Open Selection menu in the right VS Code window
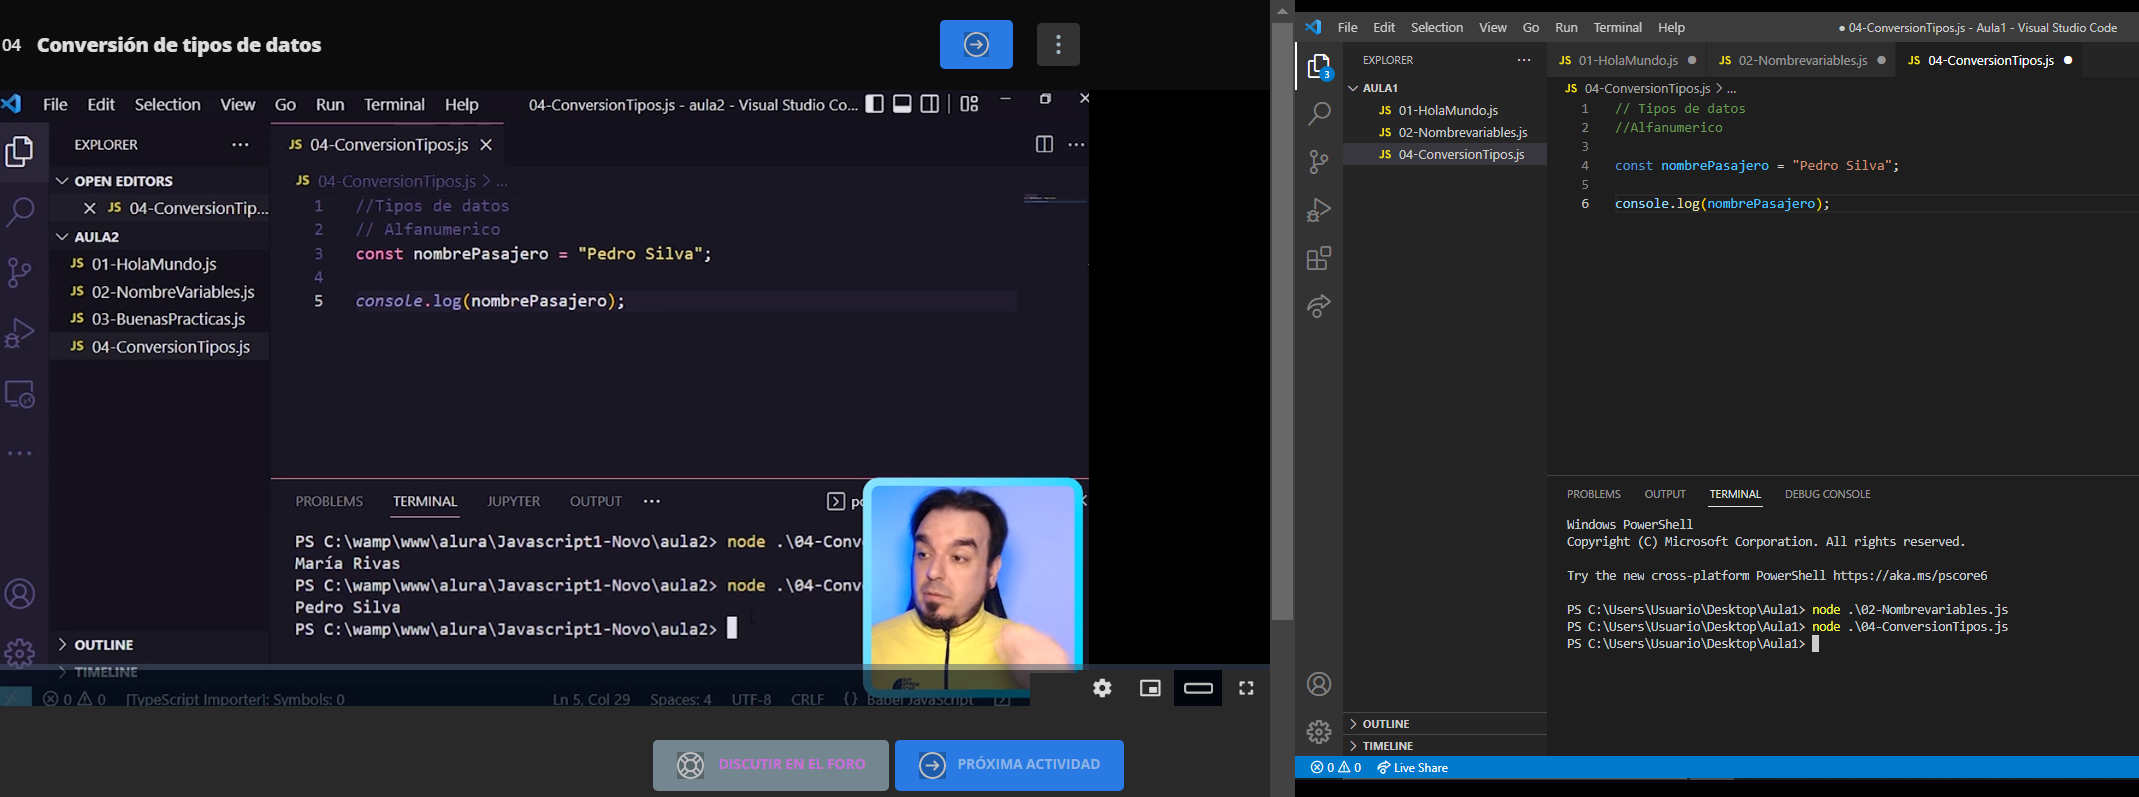2139x797 pixels. (x=1437, y=27)
